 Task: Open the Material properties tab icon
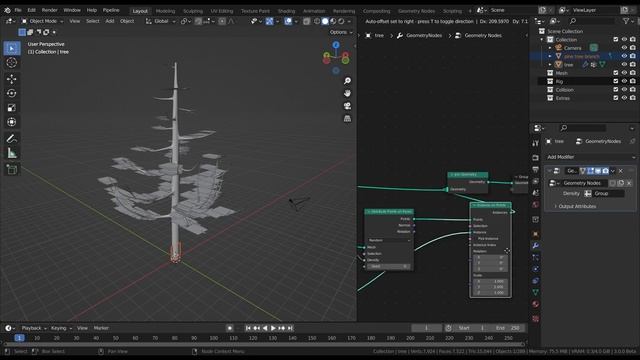point(536,304)
